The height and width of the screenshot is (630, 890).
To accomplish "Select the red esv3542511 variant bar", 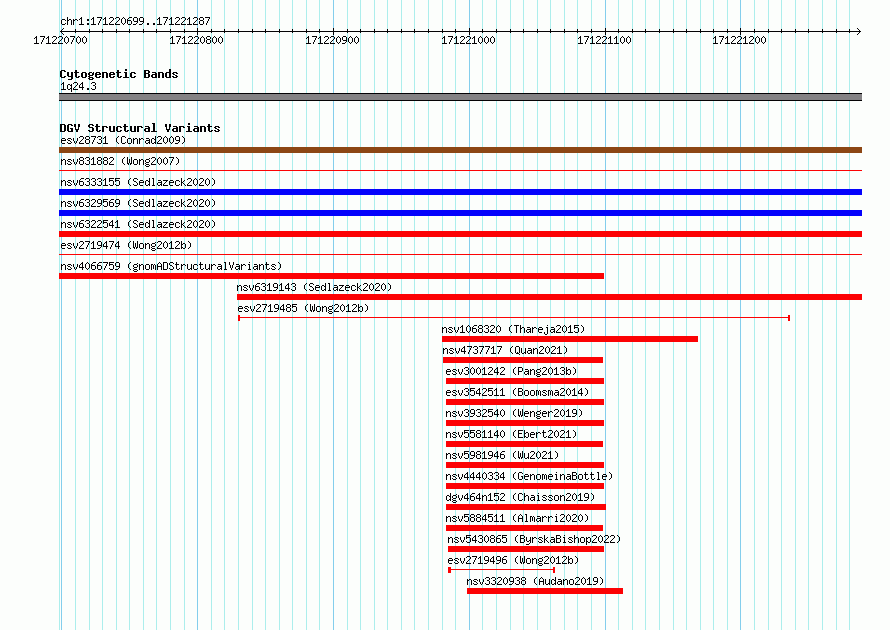I will pos(525,402).
